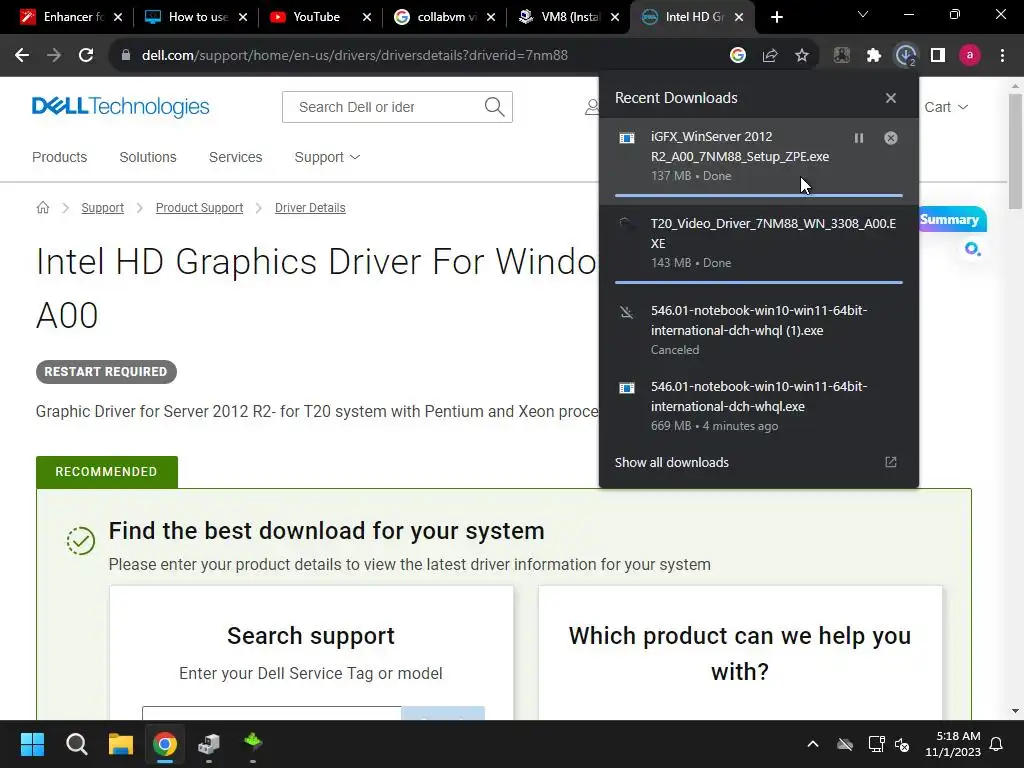Open the Windows Start menu

click(x=32, y=744)
